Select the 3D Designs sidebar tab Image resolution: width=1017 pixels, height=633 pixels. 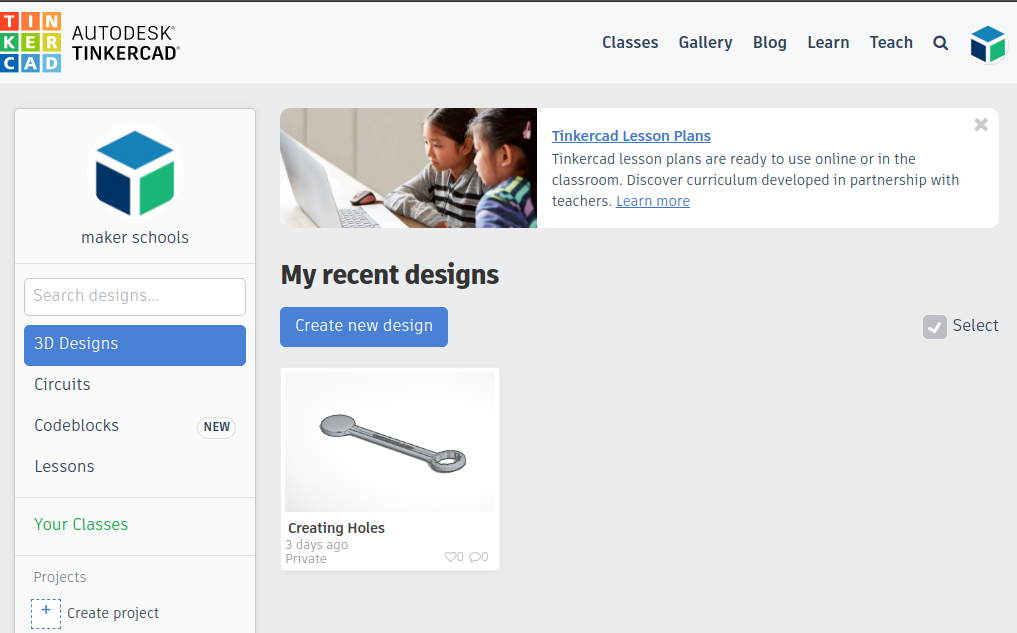(x=135, y=345)
